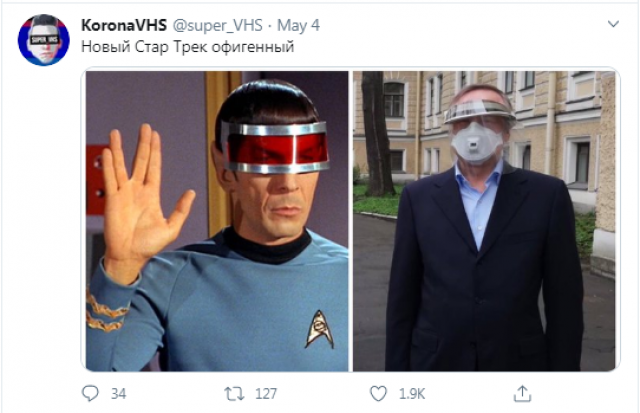Visit the @super_VHS handle link
Viewport: 640px width, 413px height.
pyautogui.click(x=217, y=26)
